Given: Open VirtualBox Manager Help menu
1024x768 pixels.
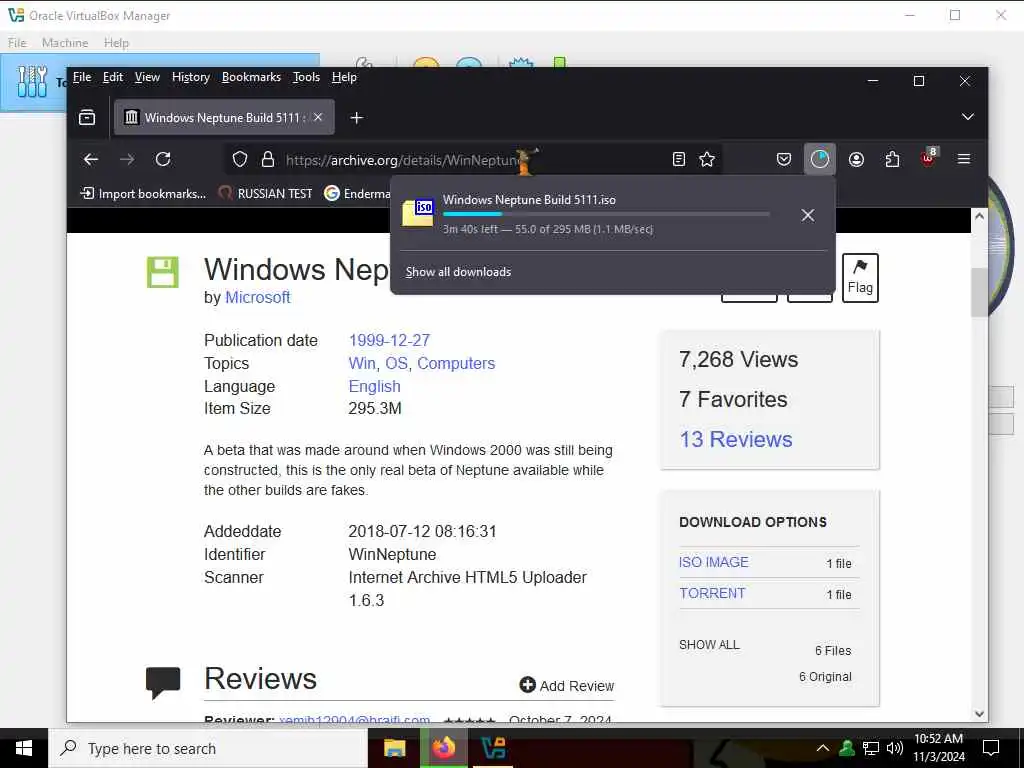Looking at the screenshot, I should click(x=116, y=42).
